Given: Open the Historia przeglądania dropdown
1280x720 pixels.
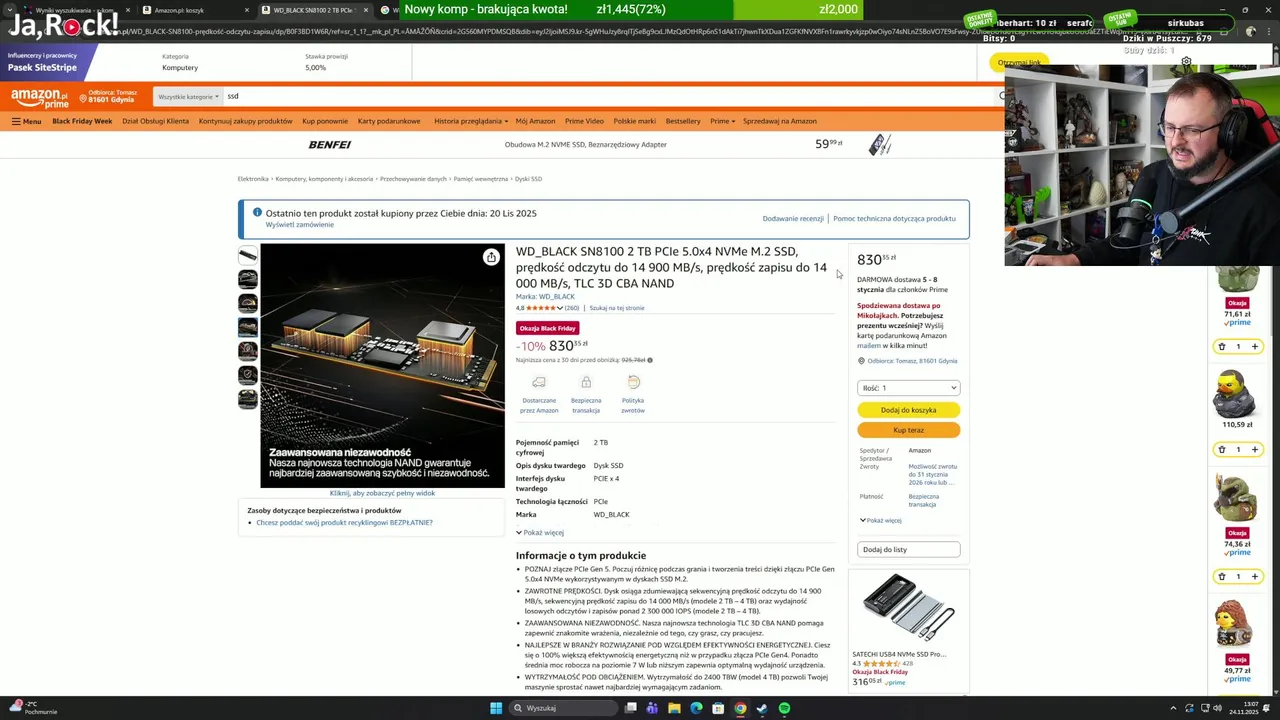Looking at the screenshot, I should click(x=470, y=121).
